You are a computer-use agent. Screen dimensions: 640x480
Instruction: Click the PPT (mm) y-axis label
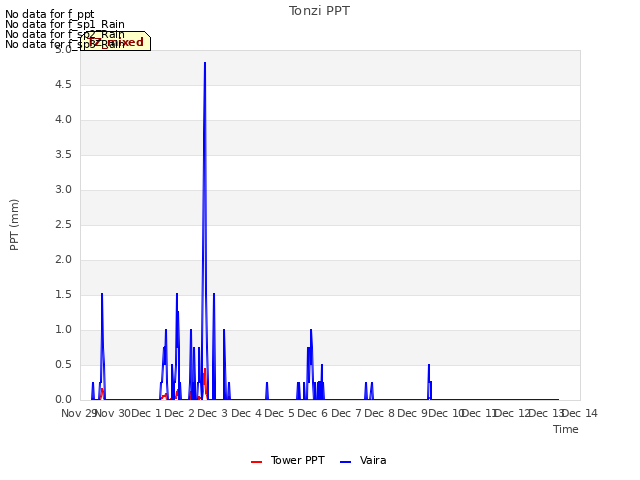coord(14,224)
